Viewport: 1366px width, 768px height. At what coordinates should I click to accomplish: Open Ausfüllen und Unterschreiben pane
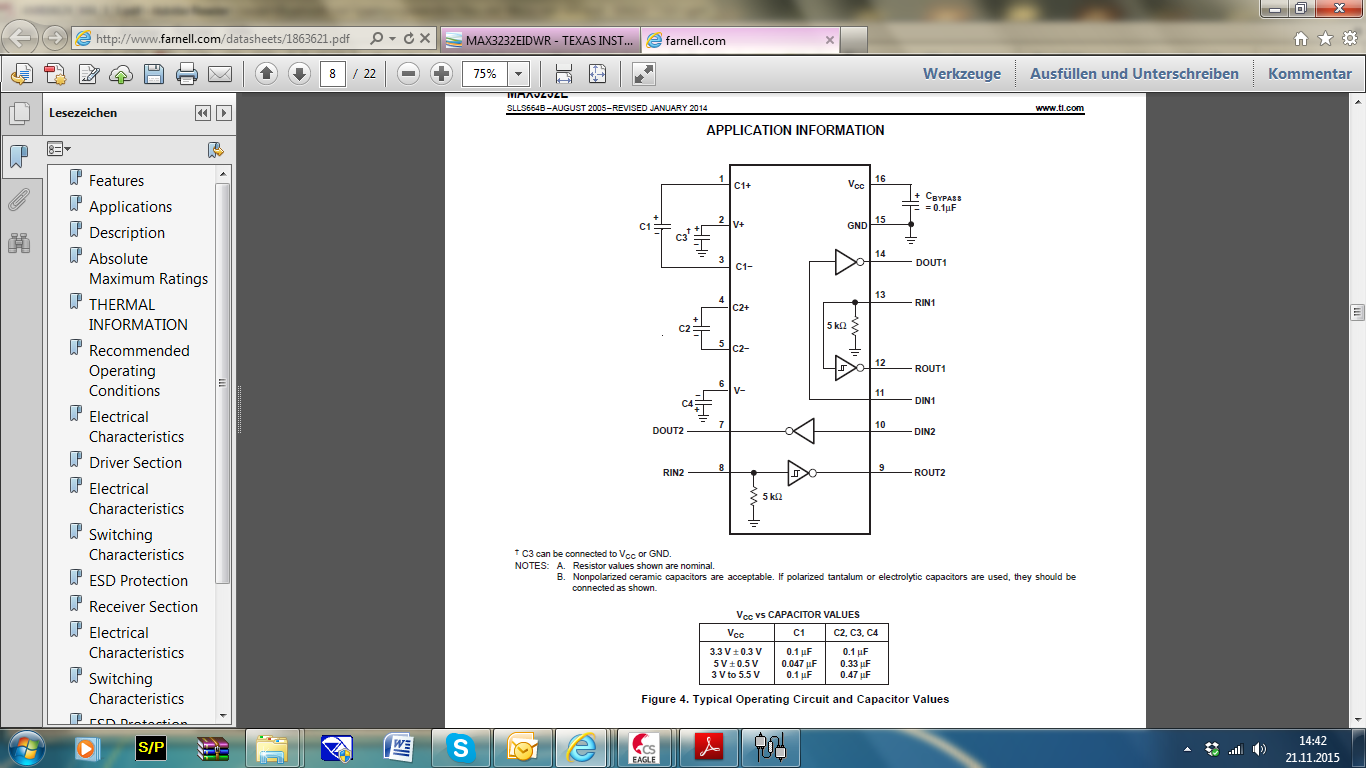[x=1134, y=74]
